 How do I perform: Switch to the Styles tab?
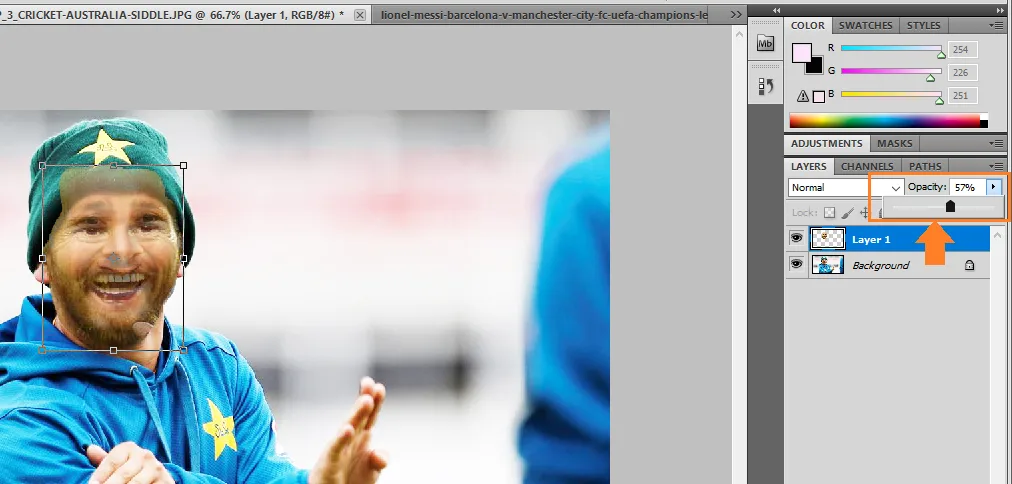tap(923, 25)
